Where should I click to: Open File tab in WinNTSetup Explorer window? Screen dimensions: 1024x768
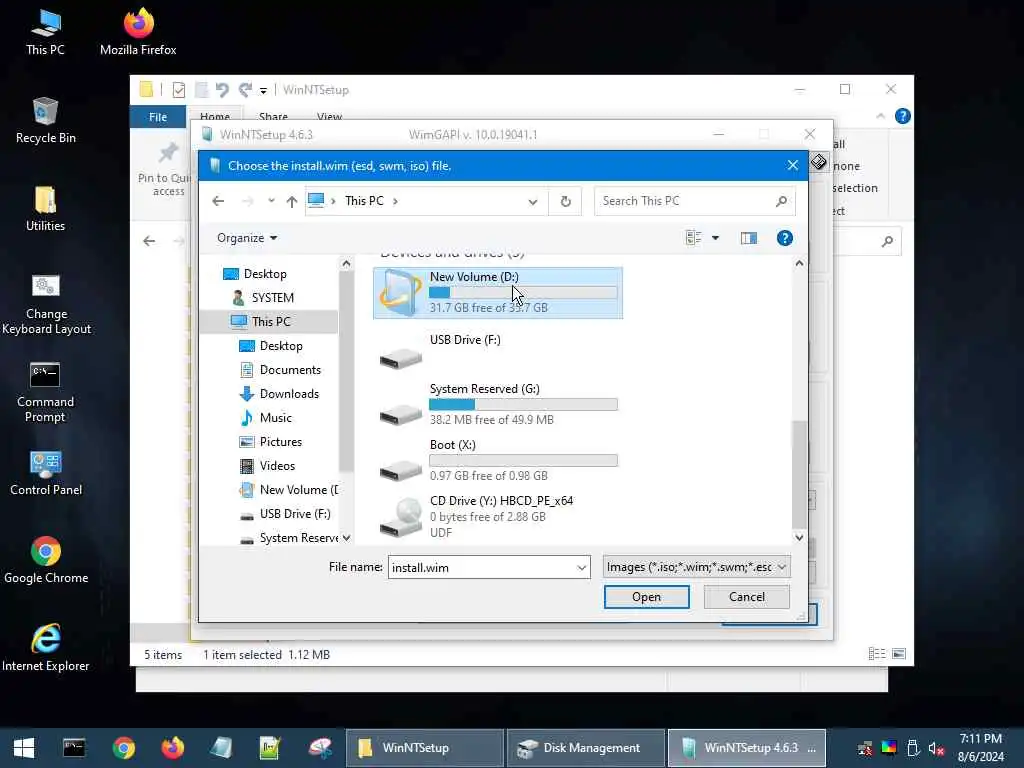[158, 117]
